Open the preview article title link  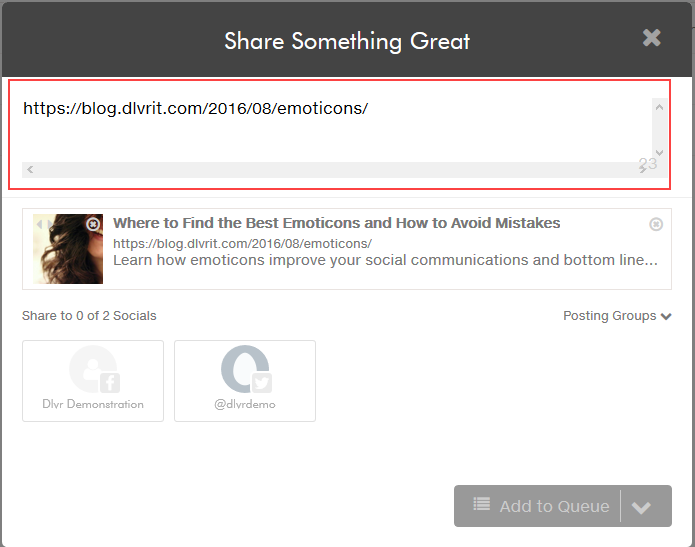coord(336,223)
